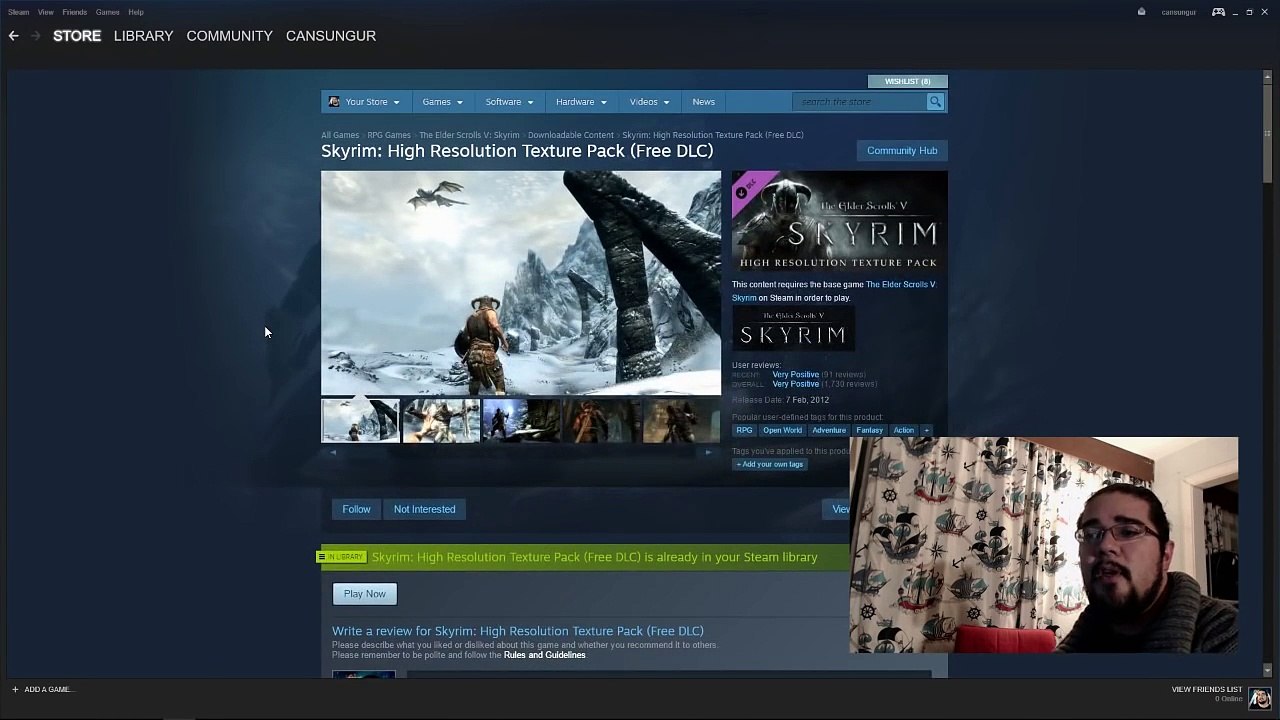The image size is (1280, 720).
Task: Switch to the STORE tab
Action: (x=77, y=36)
